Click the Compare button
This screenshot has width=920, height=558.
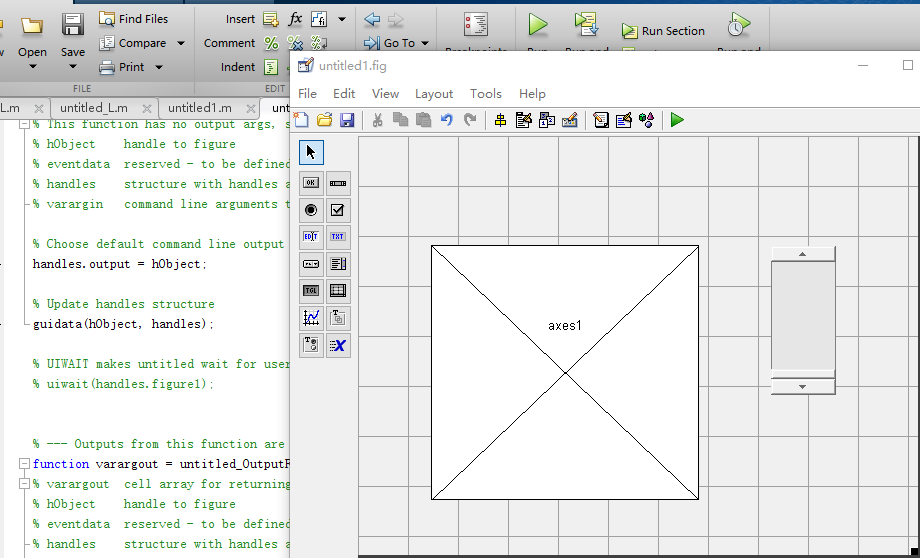click(133, 43)
